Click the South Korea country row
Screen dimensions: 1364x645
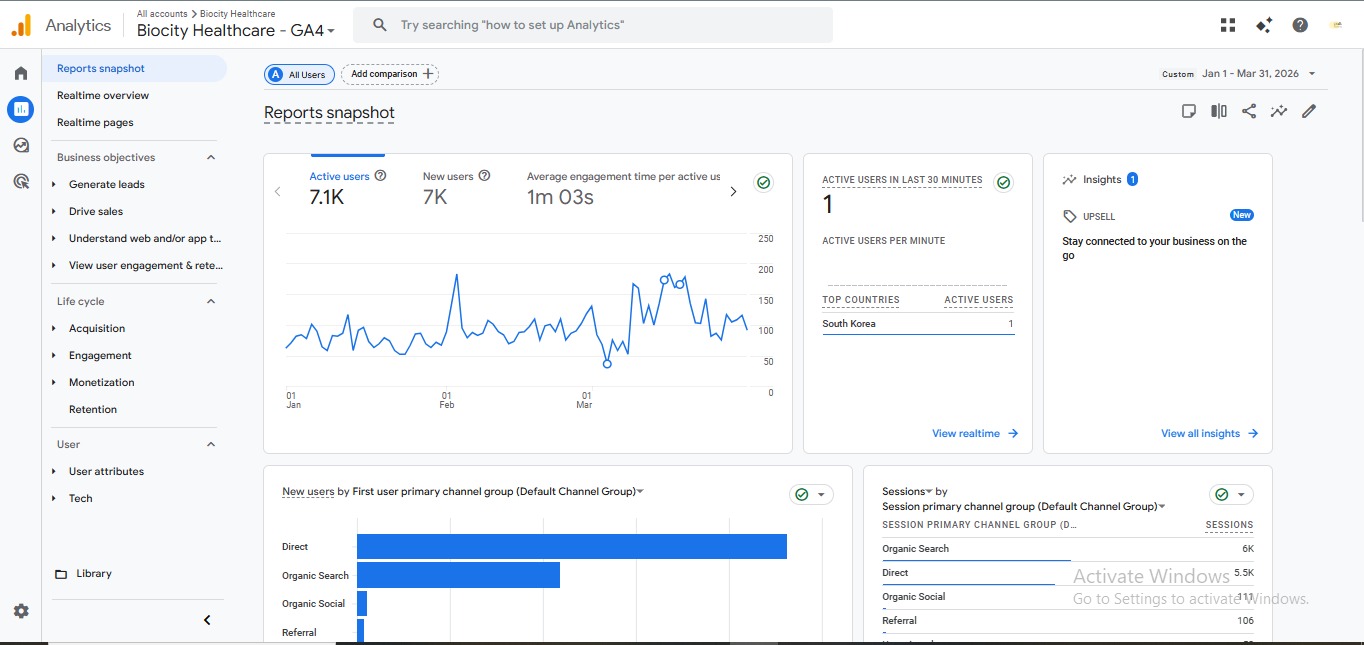(918, 324)
